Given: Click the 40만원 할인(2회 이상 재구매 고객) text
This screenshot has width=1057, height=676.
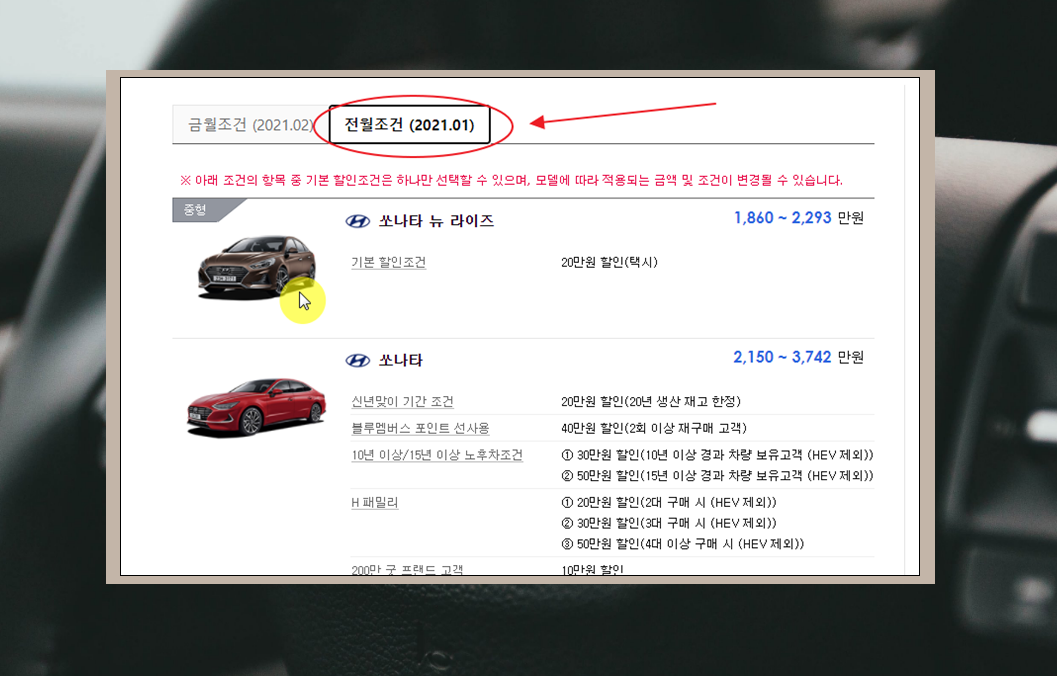Looking at the screenshot, I should coord(654,428).
